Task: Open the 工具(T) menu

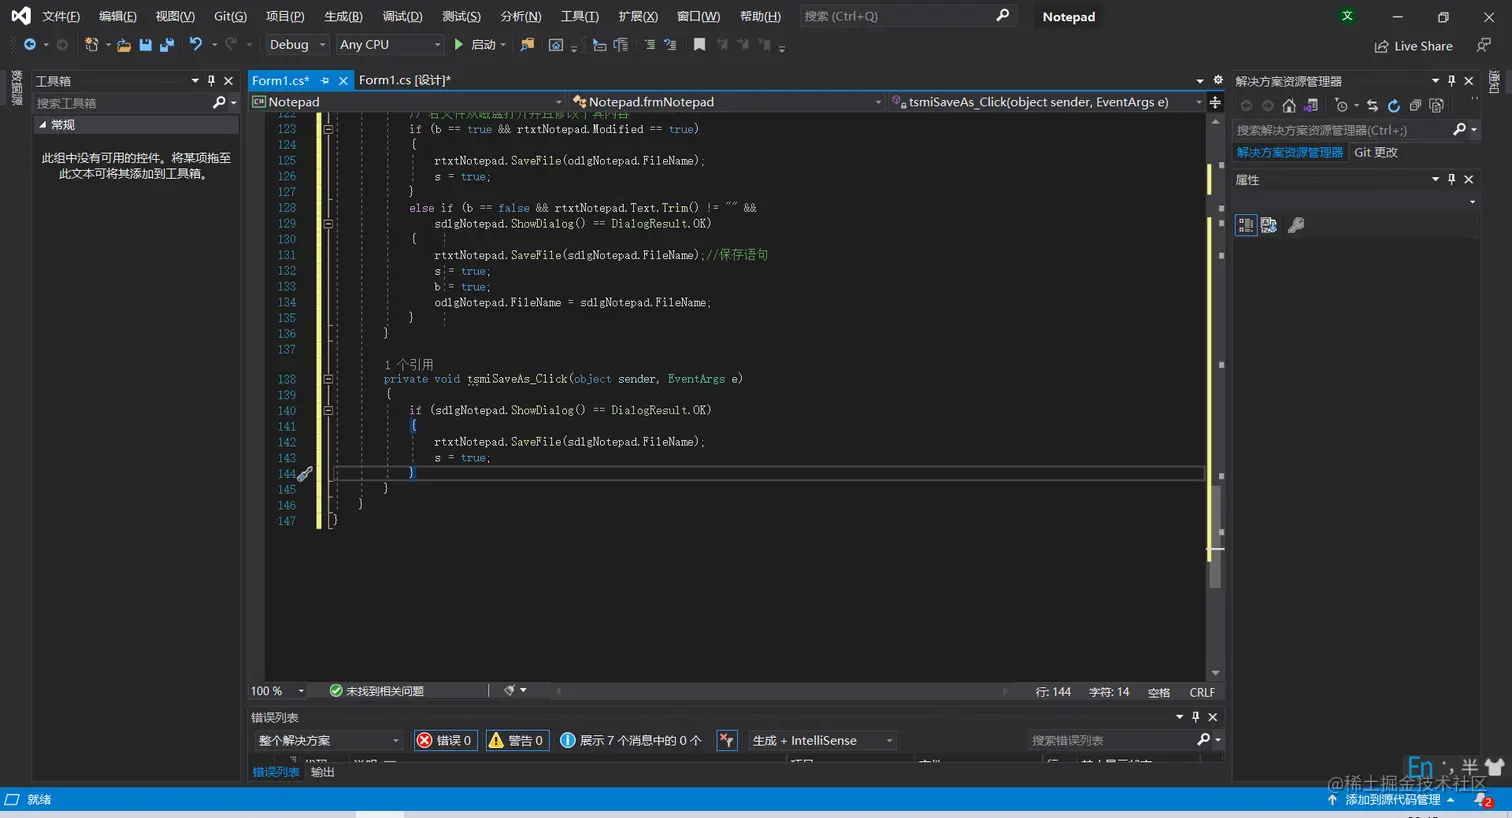Action: point(580,16)
